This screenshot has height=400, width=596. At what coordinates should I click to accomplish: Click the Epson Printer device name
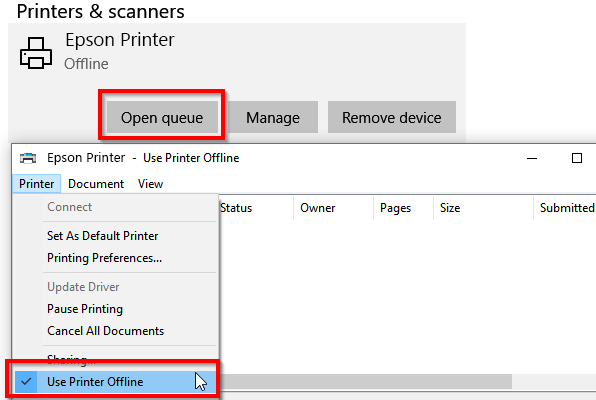[x=120, y=40]
